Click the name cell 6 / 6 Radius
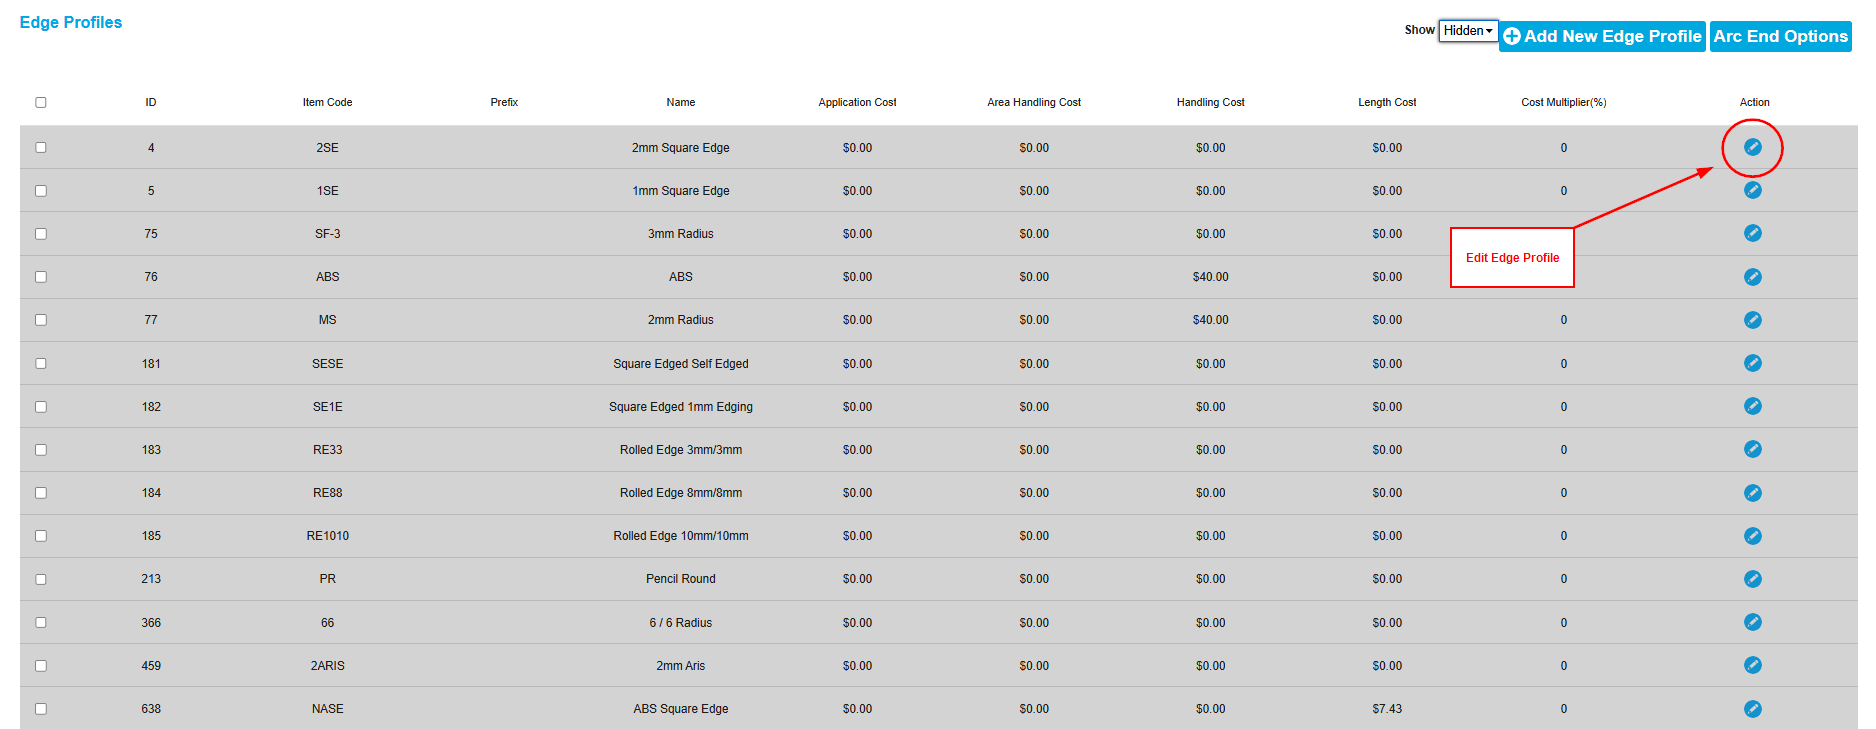Screen dimensions: 1876x729 tap(681, 623)
